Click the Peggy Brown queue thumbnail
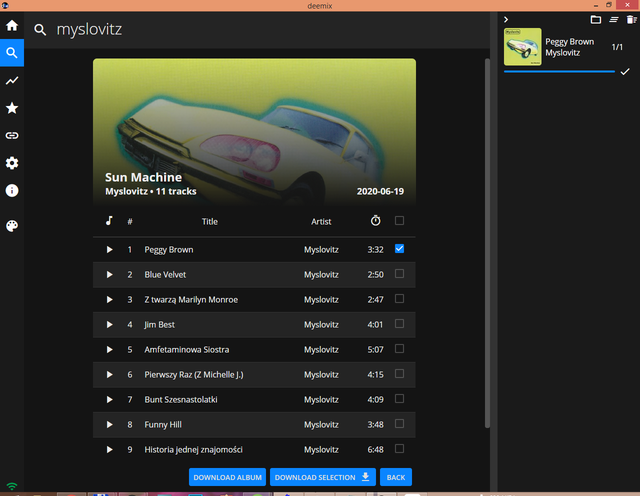 tap(522, 47)
